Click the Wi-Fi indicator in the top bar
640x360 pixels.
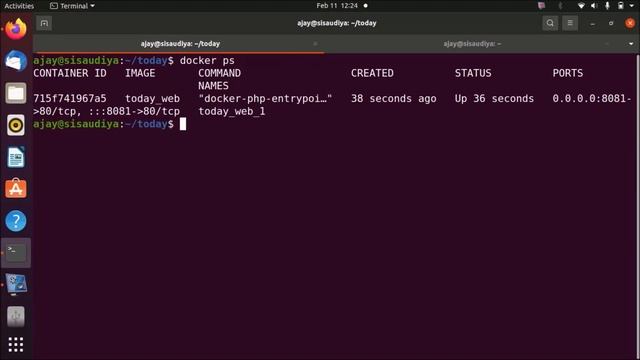(581, 6)
